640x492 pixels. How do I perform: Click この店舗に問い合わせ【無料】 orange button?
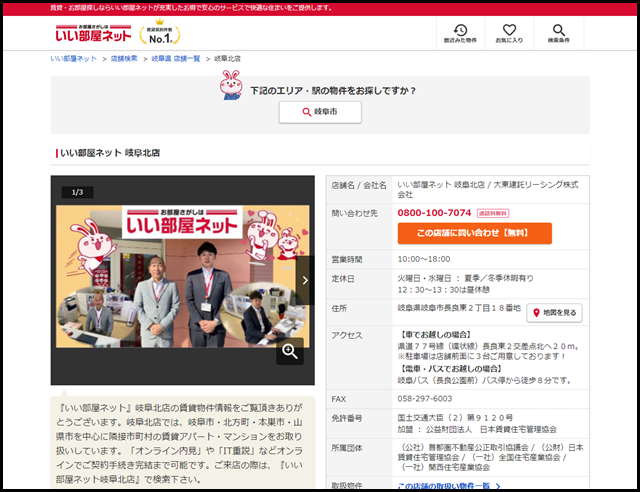pyautogui.click(x=475, y=233)
